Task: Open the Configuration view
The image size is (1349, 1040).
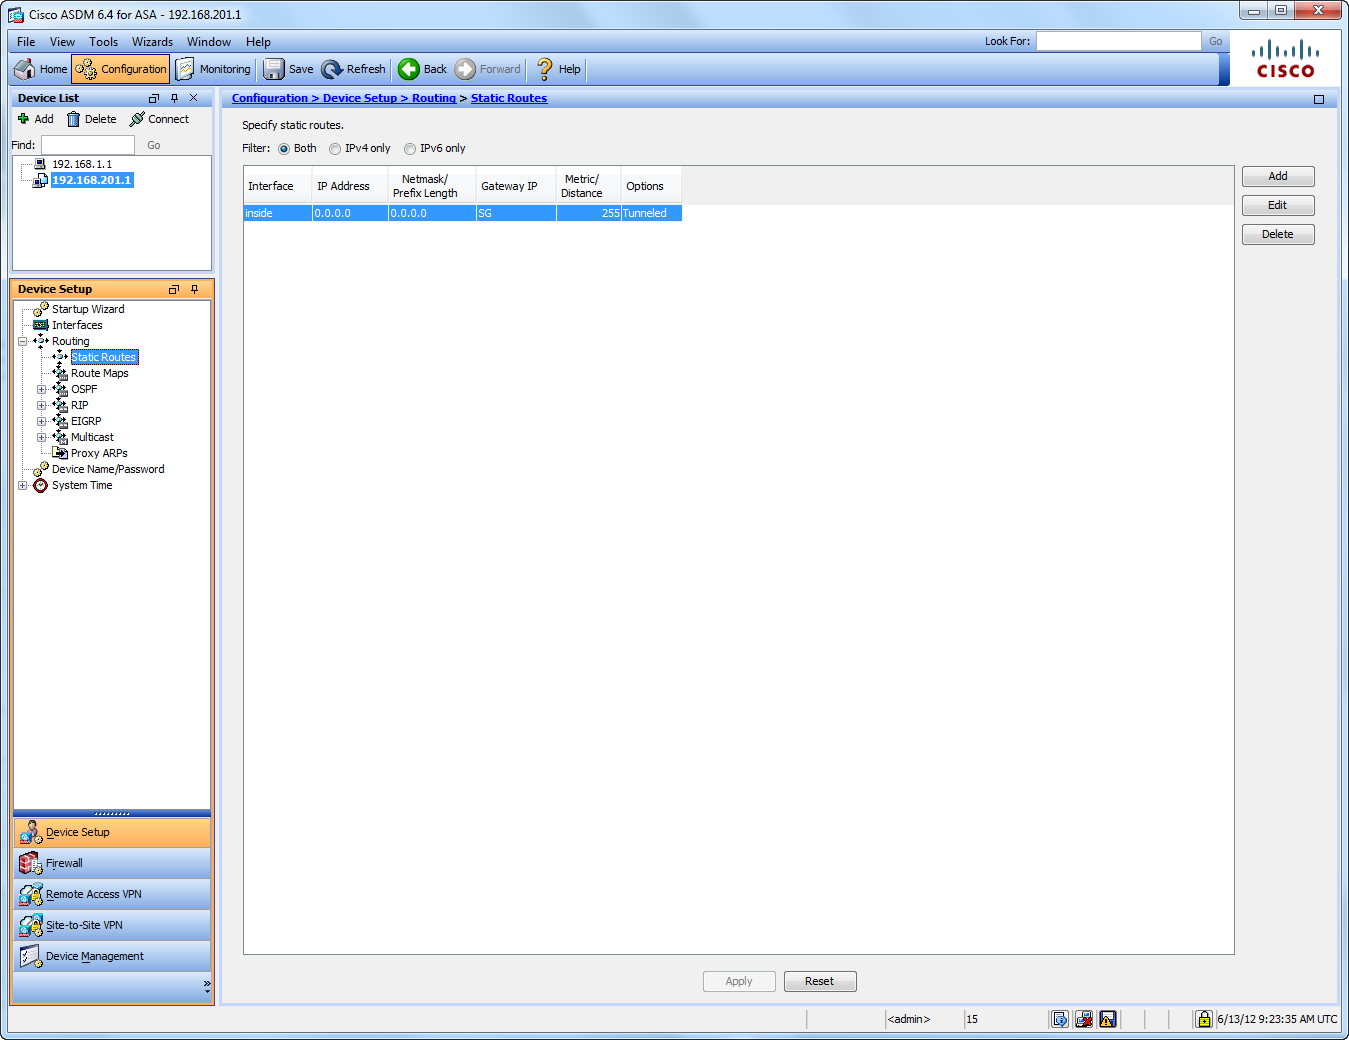Action: pos(121,69)
